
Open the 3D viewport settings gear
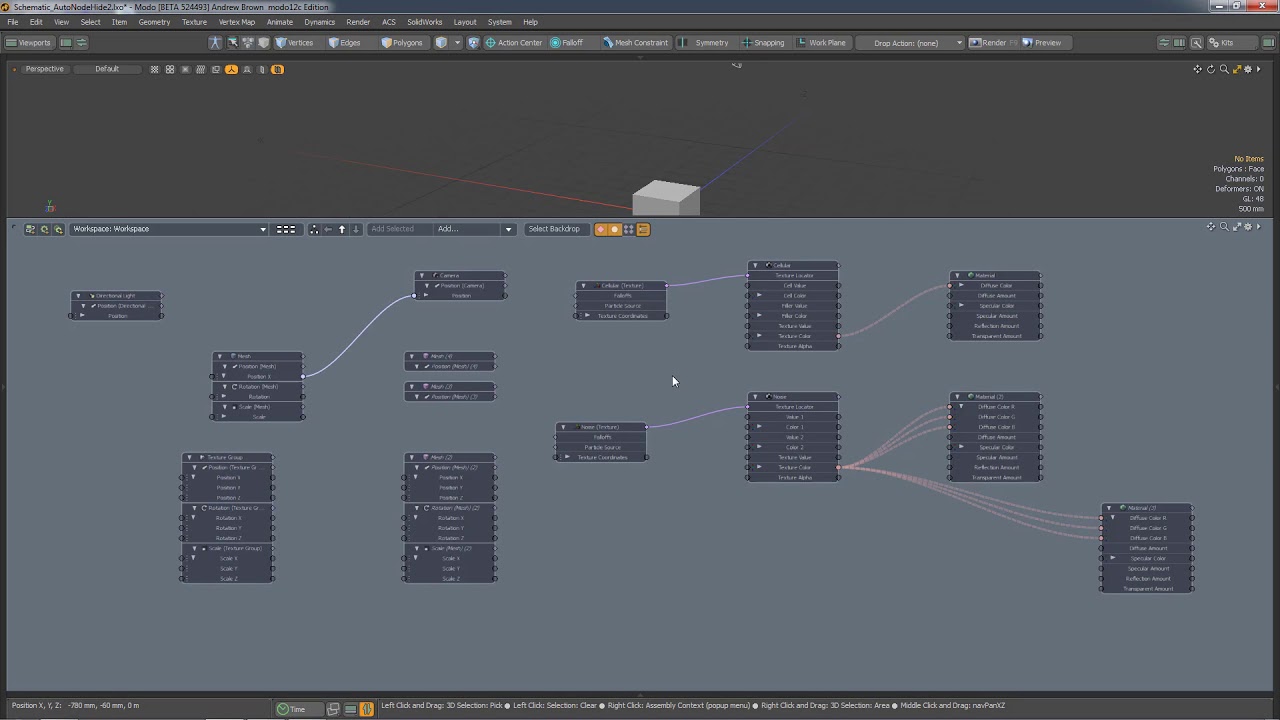pos(1248,69)
